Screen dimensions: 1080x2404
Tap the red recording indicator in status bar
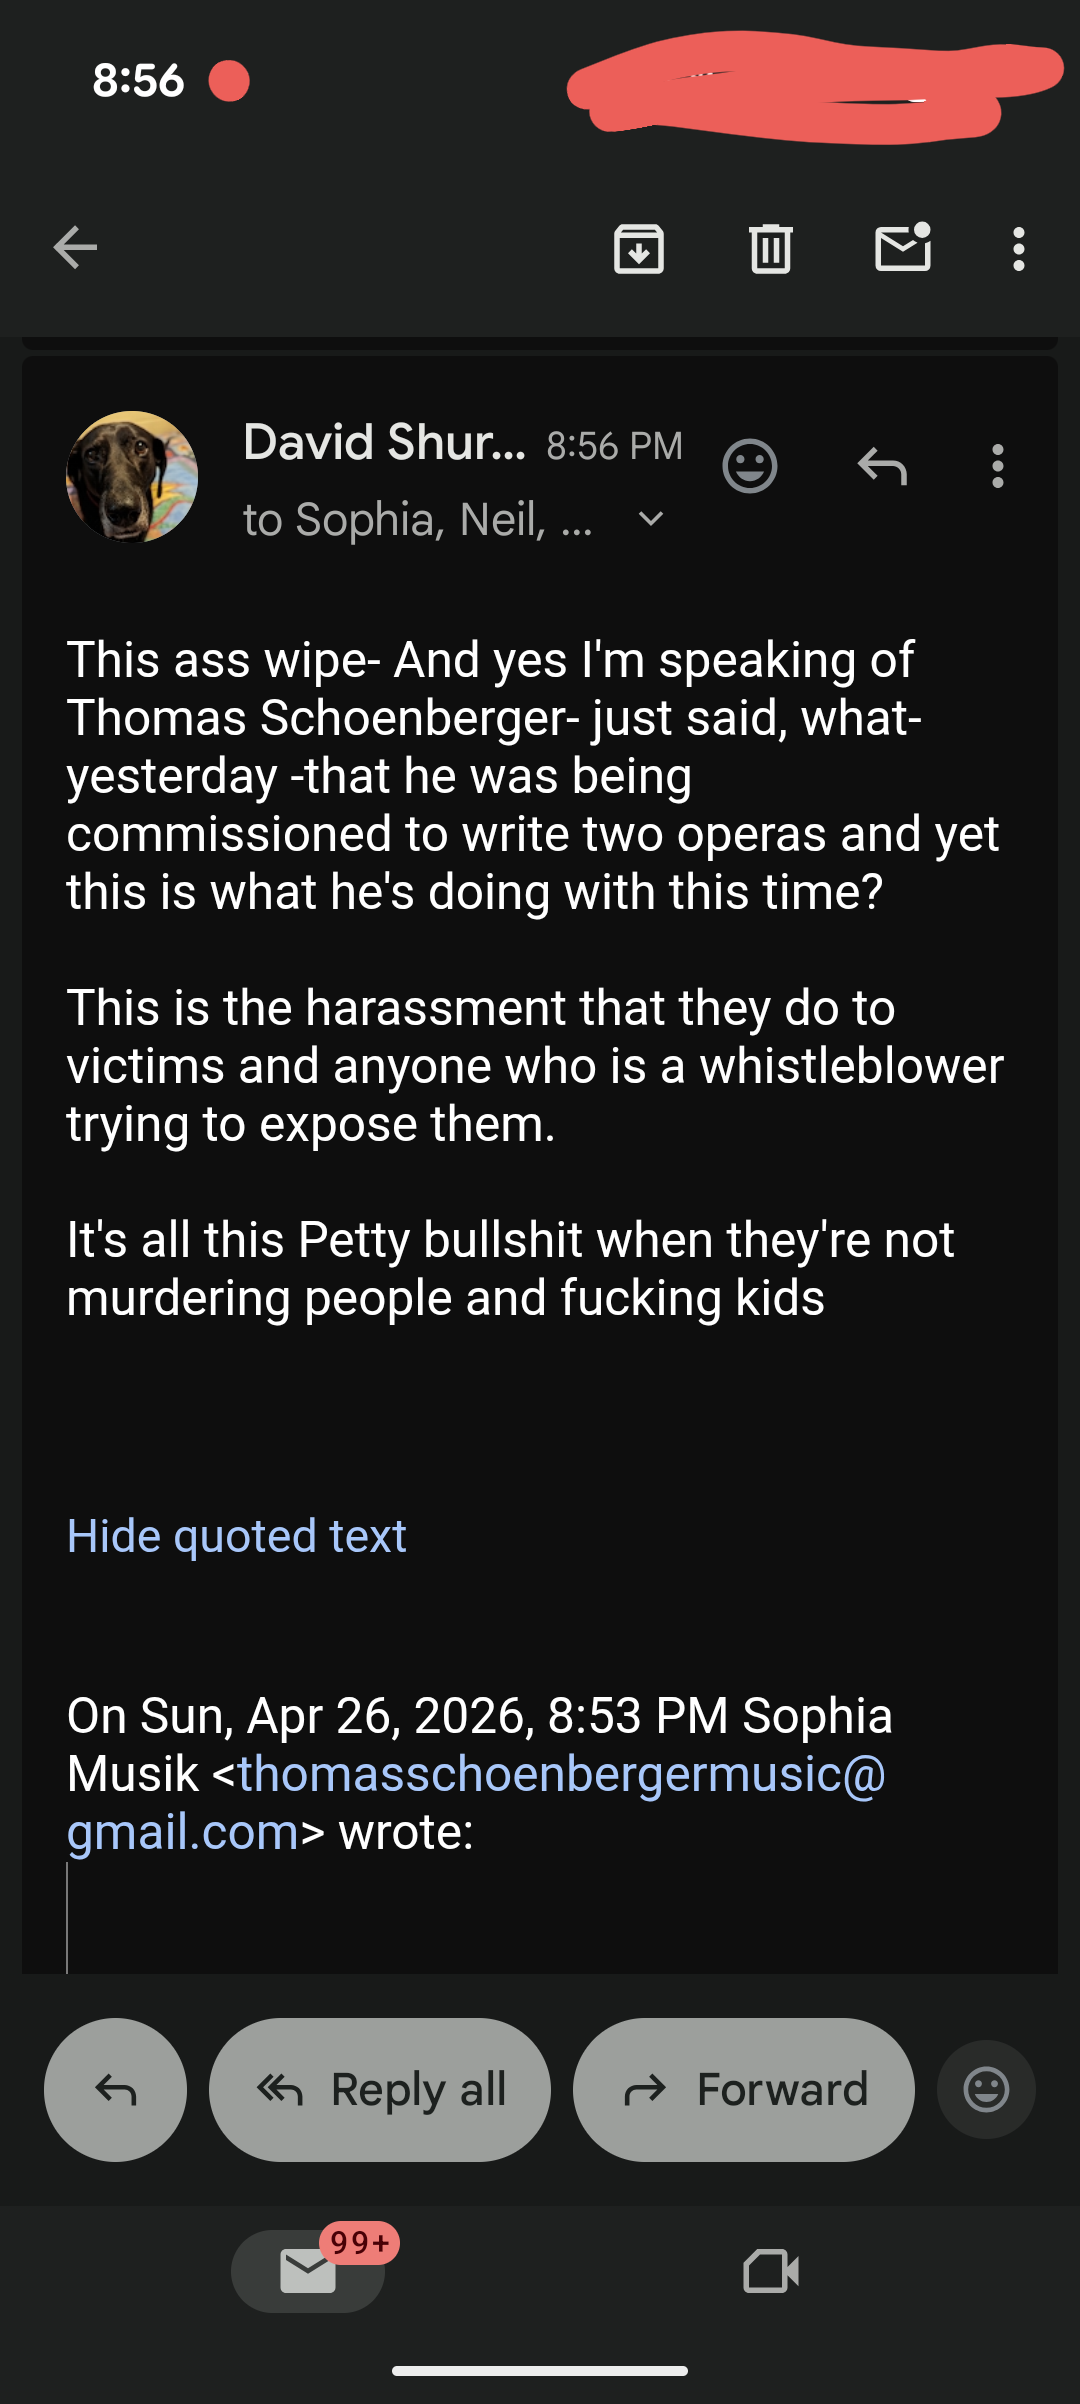229,81
